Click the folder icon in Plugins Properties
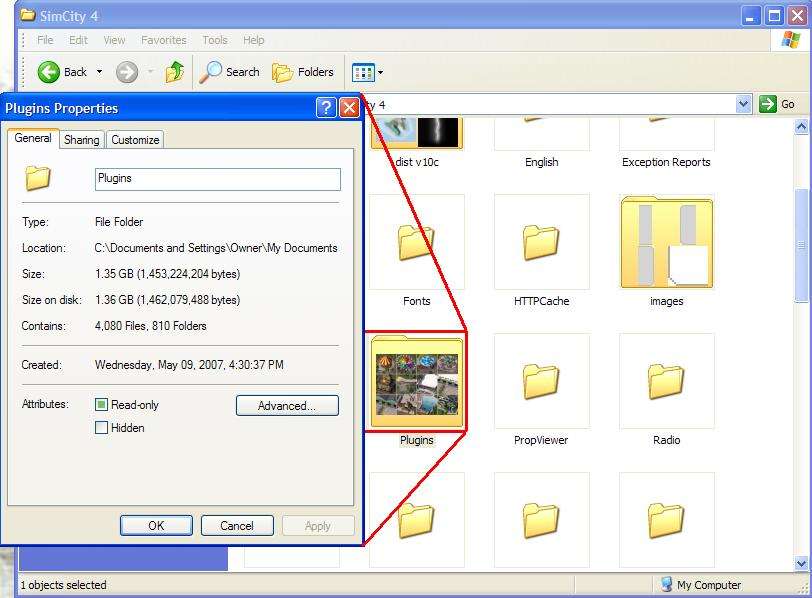Image resolution: width=812 pixels, height=598 pixels. point(38,178)
